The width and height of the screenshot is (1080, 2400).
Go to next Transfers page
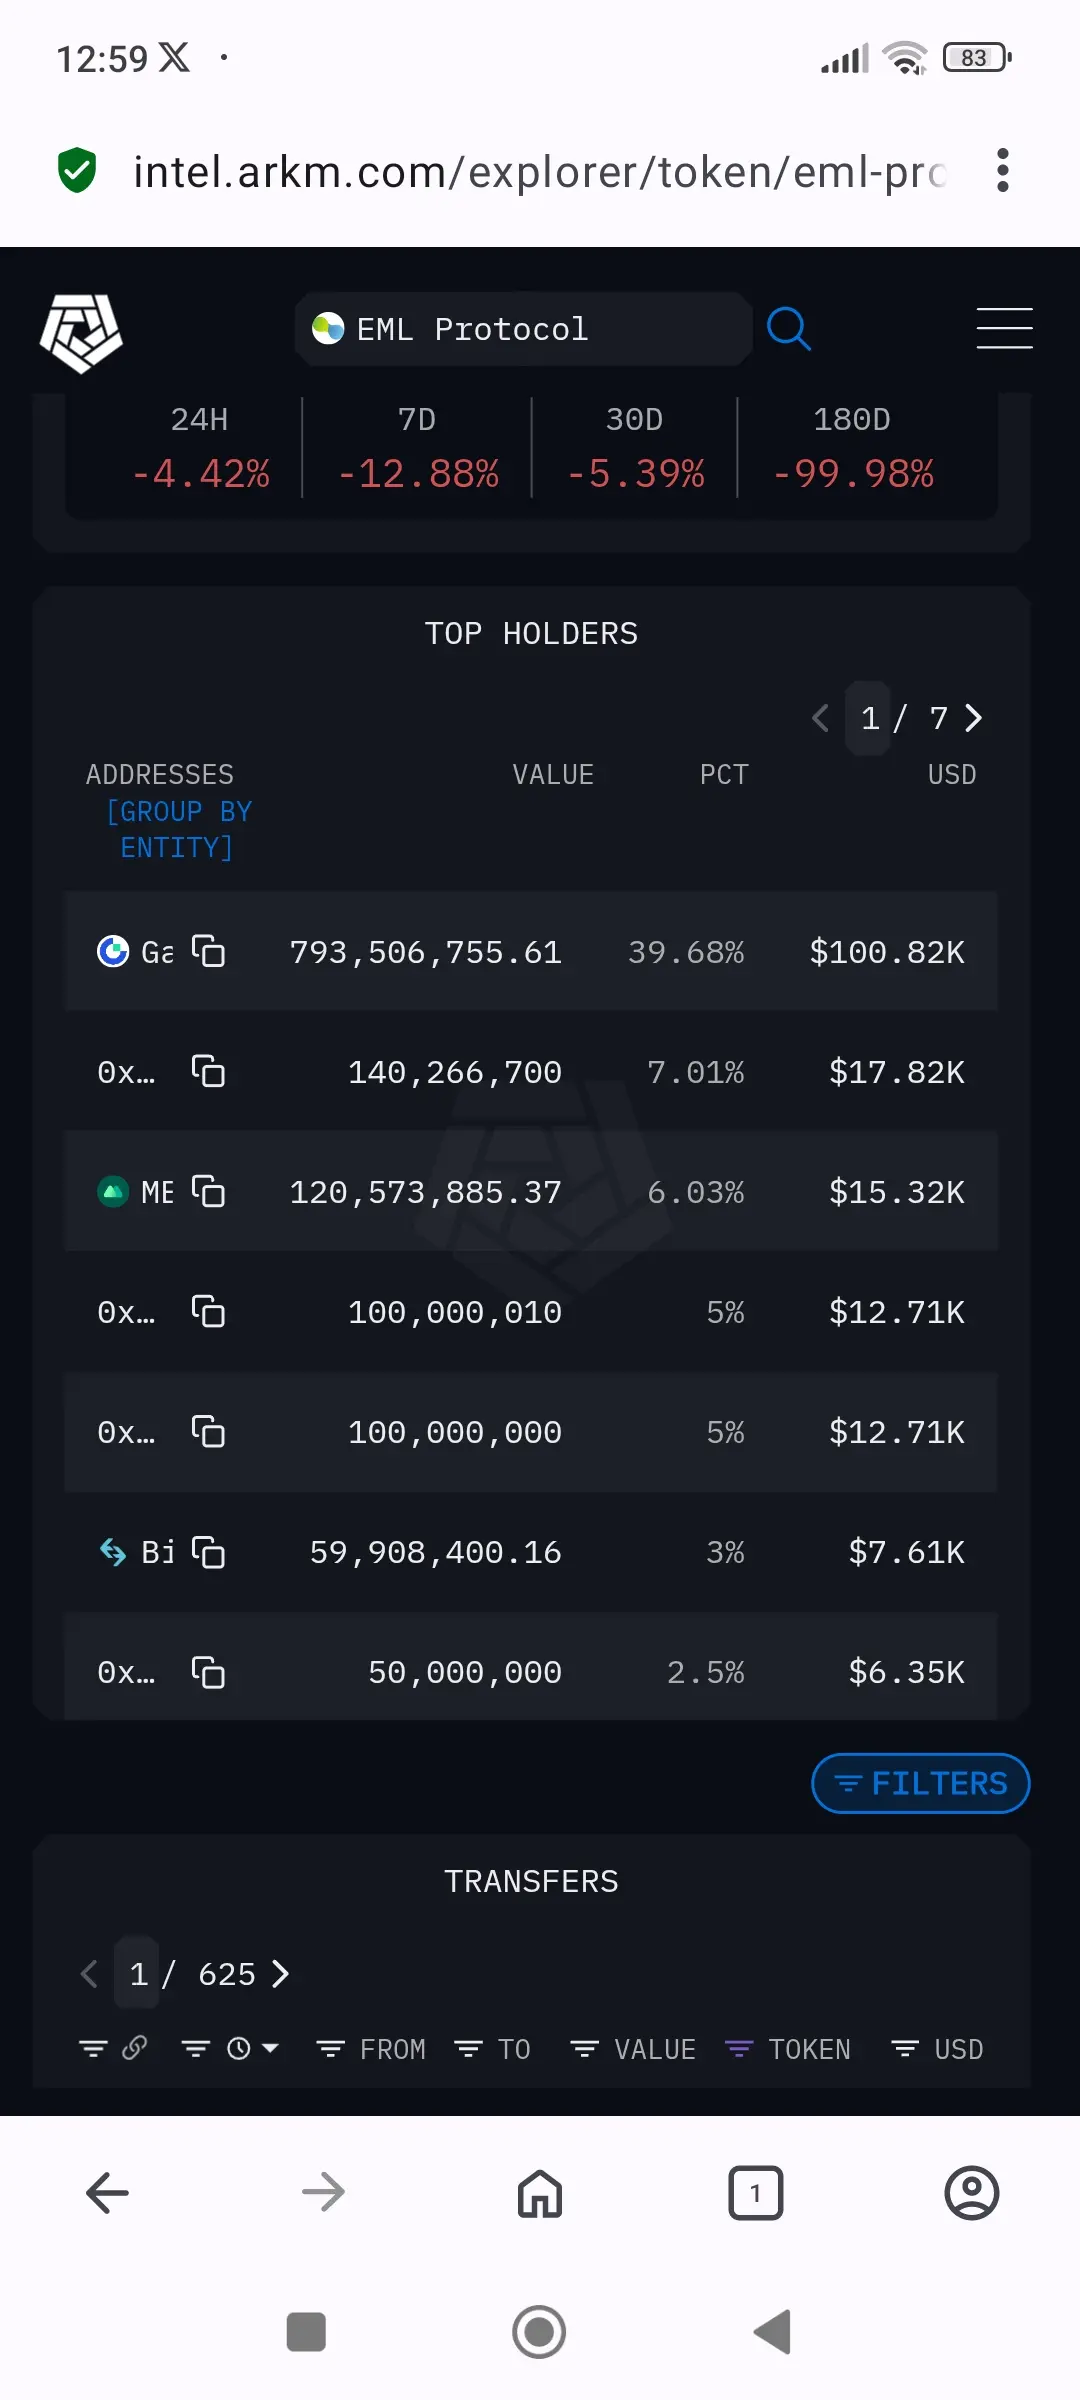pyautogui.click(x=281, y=1973)
